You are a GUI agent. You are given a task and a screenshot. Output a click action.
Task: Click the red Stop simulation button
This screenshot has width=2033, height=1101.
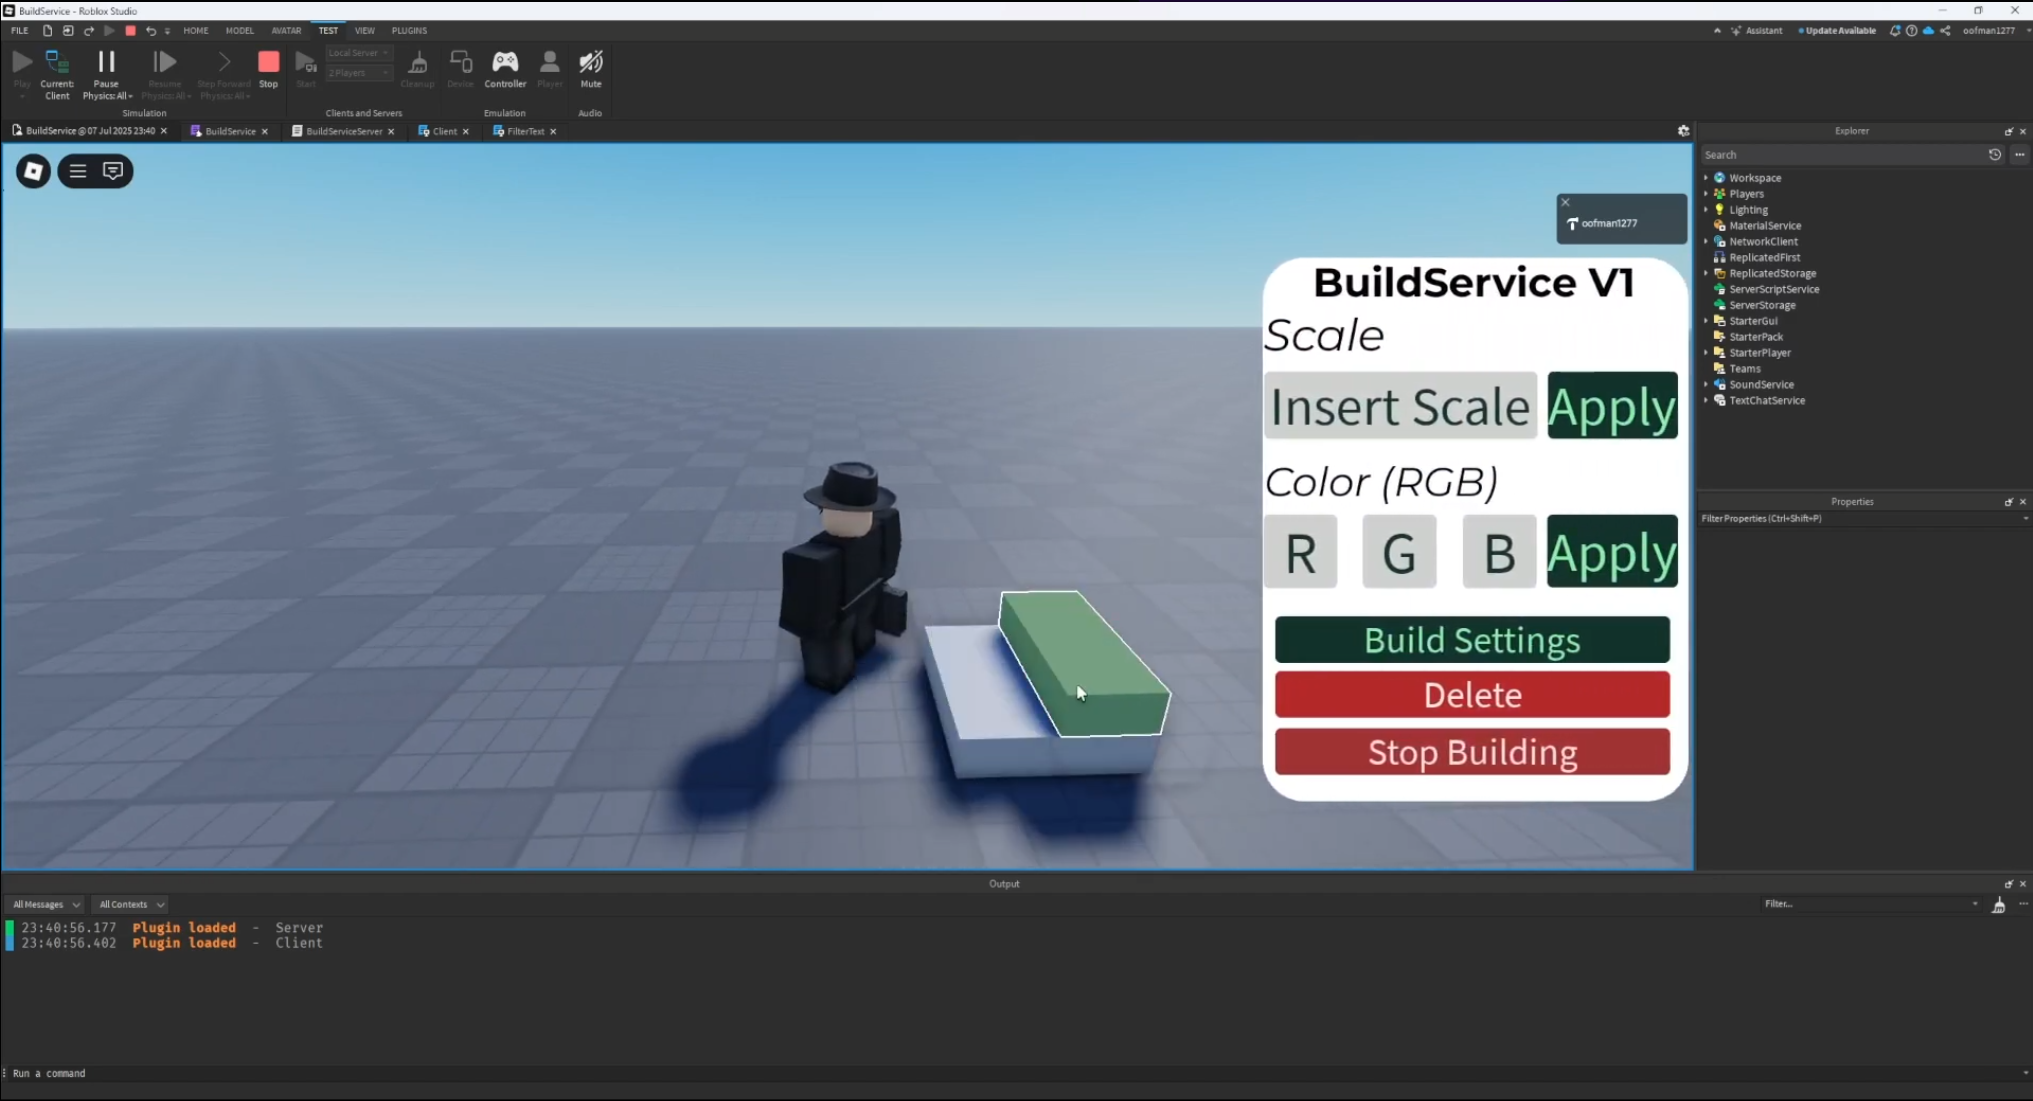268,63
